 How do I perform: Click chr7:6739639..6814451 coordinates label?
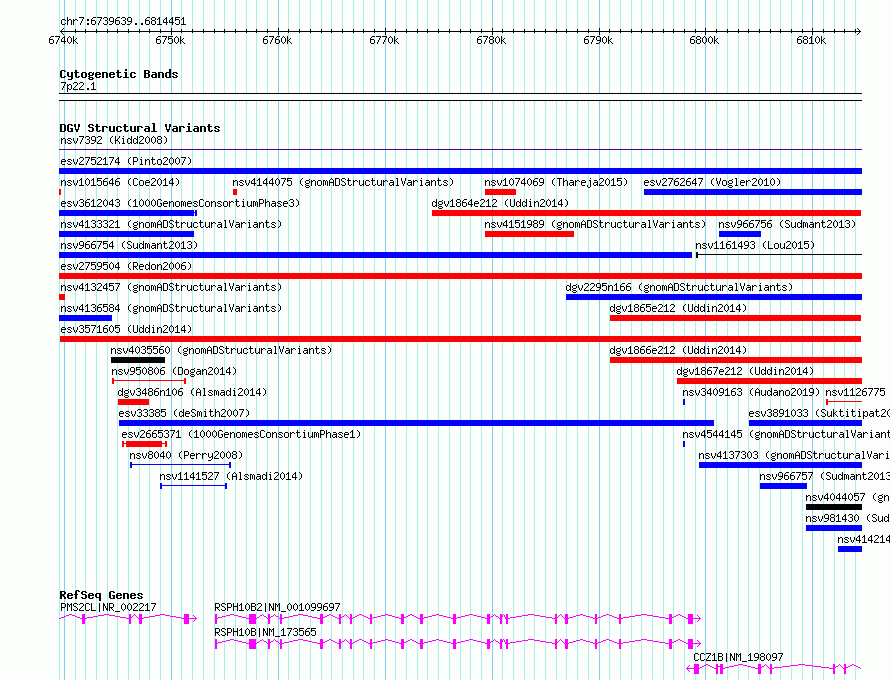coord(123,22)
